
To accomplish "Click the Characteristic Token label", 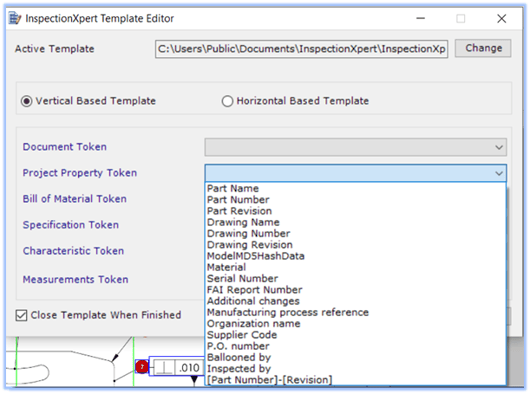I will (73, 251).
